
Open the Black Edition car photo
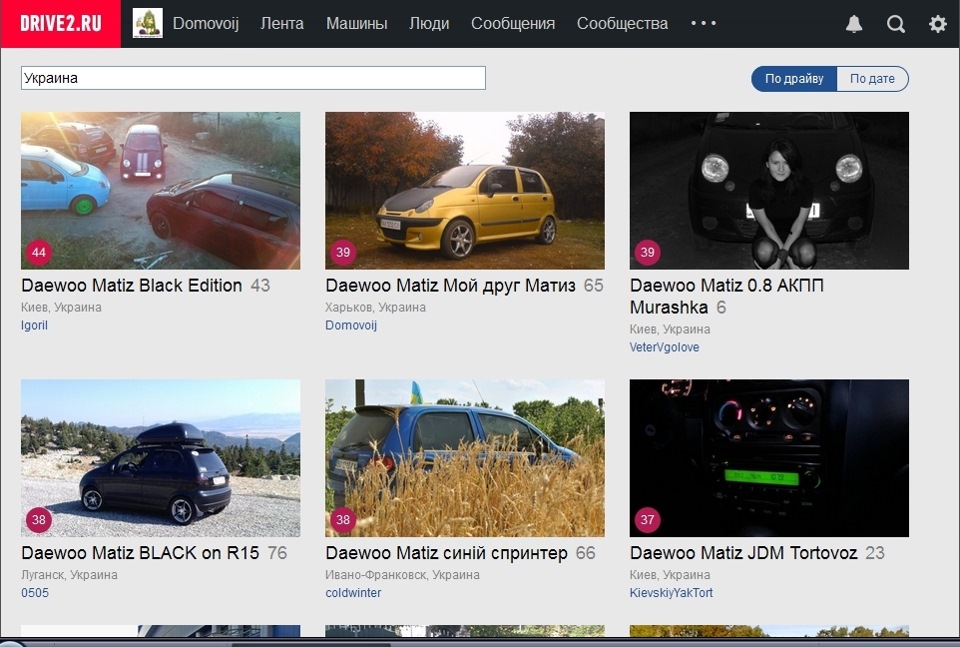(160, 190)
